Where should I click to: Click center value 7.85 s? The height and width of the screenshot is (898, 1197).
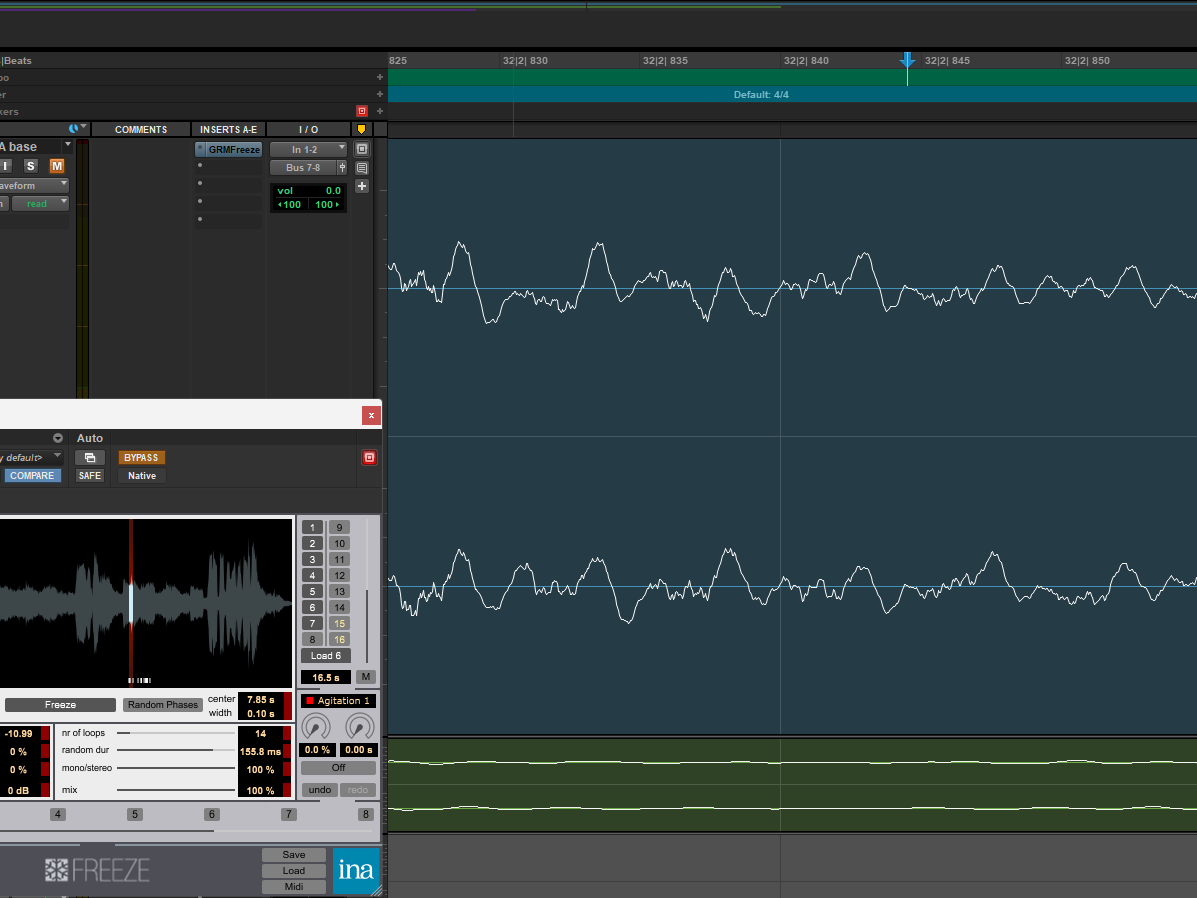click(x=261, y=699)
